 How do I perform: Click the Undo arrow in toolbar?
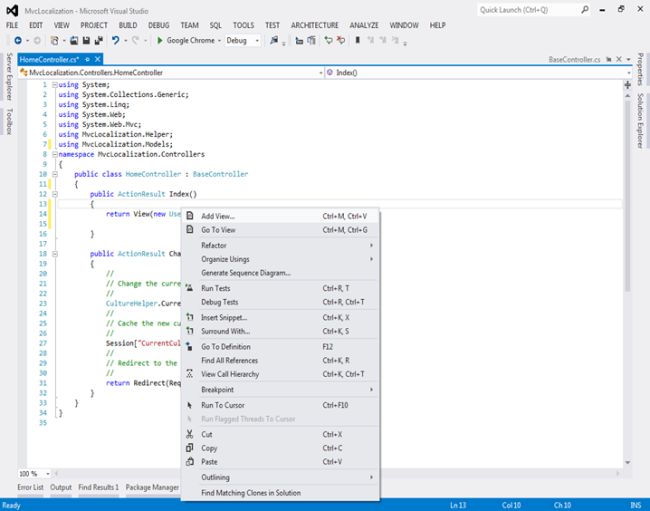pos(117,41)
